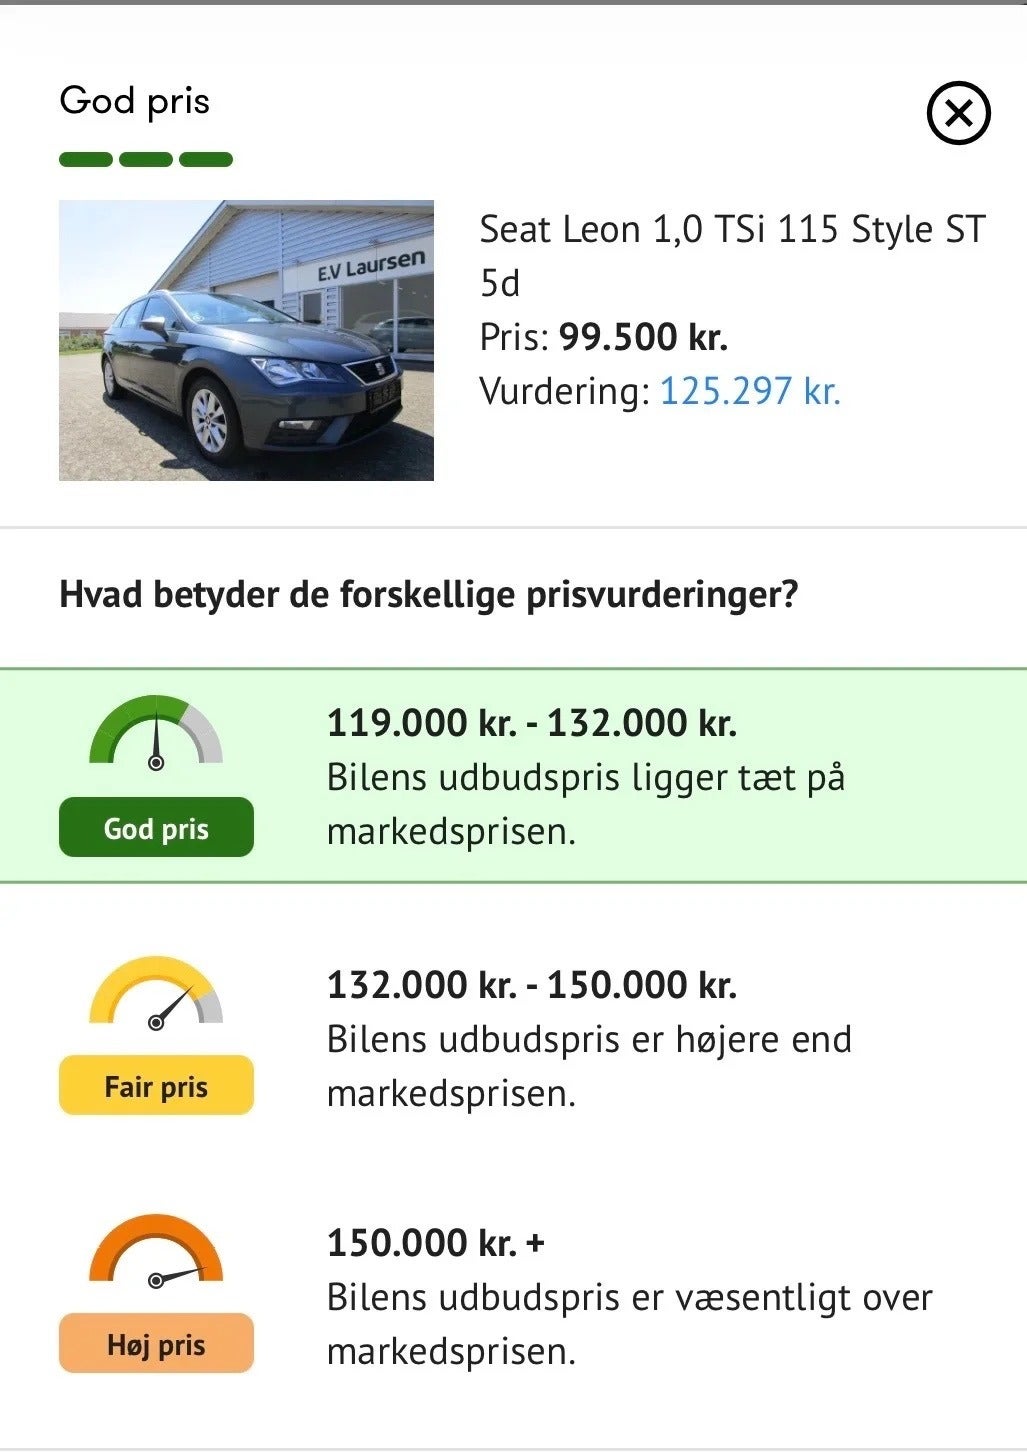1027x1453 pixels.
Task: Click the yellow Fair pris gauge icon
Action: (156, 993)
